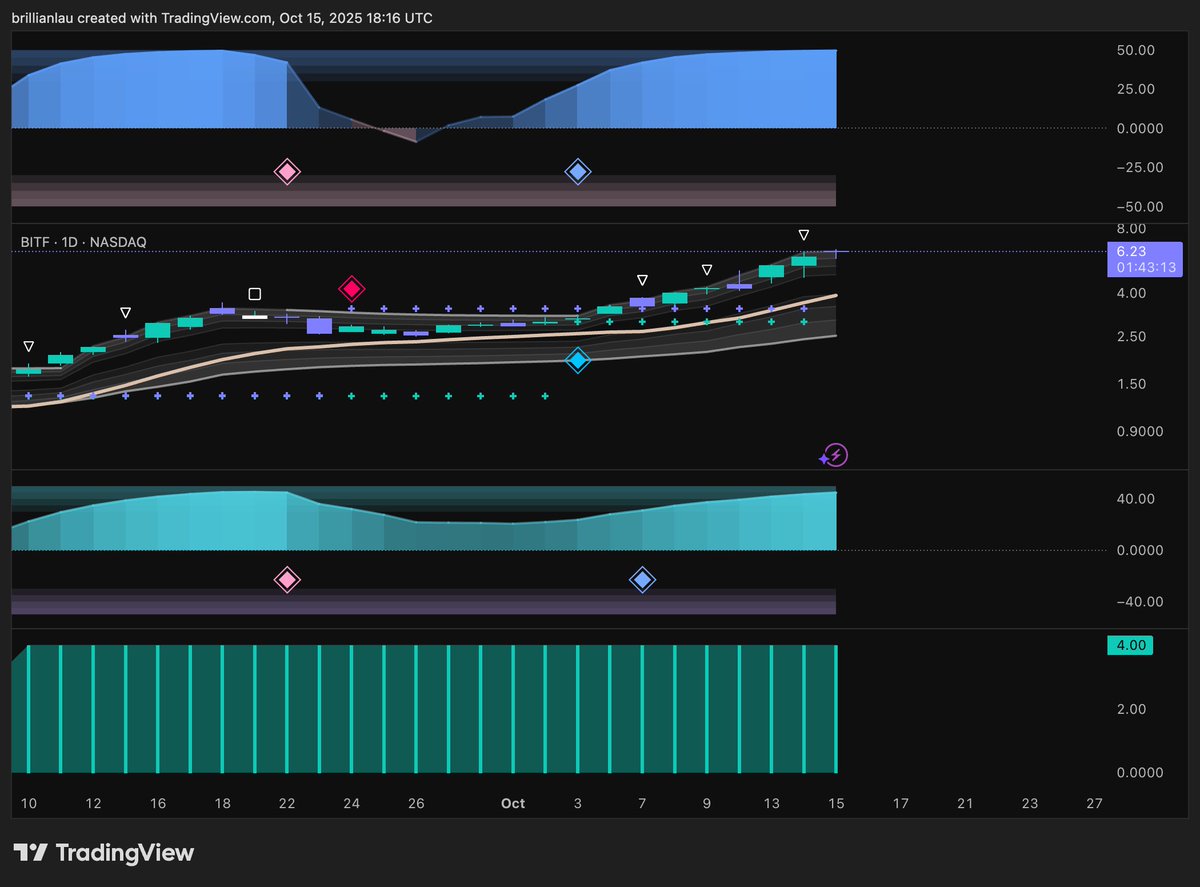Viewport: 1200px width, 887px height.
Task: Click the pink diamond in the lower oscillator pane
Action: point(287,579)
